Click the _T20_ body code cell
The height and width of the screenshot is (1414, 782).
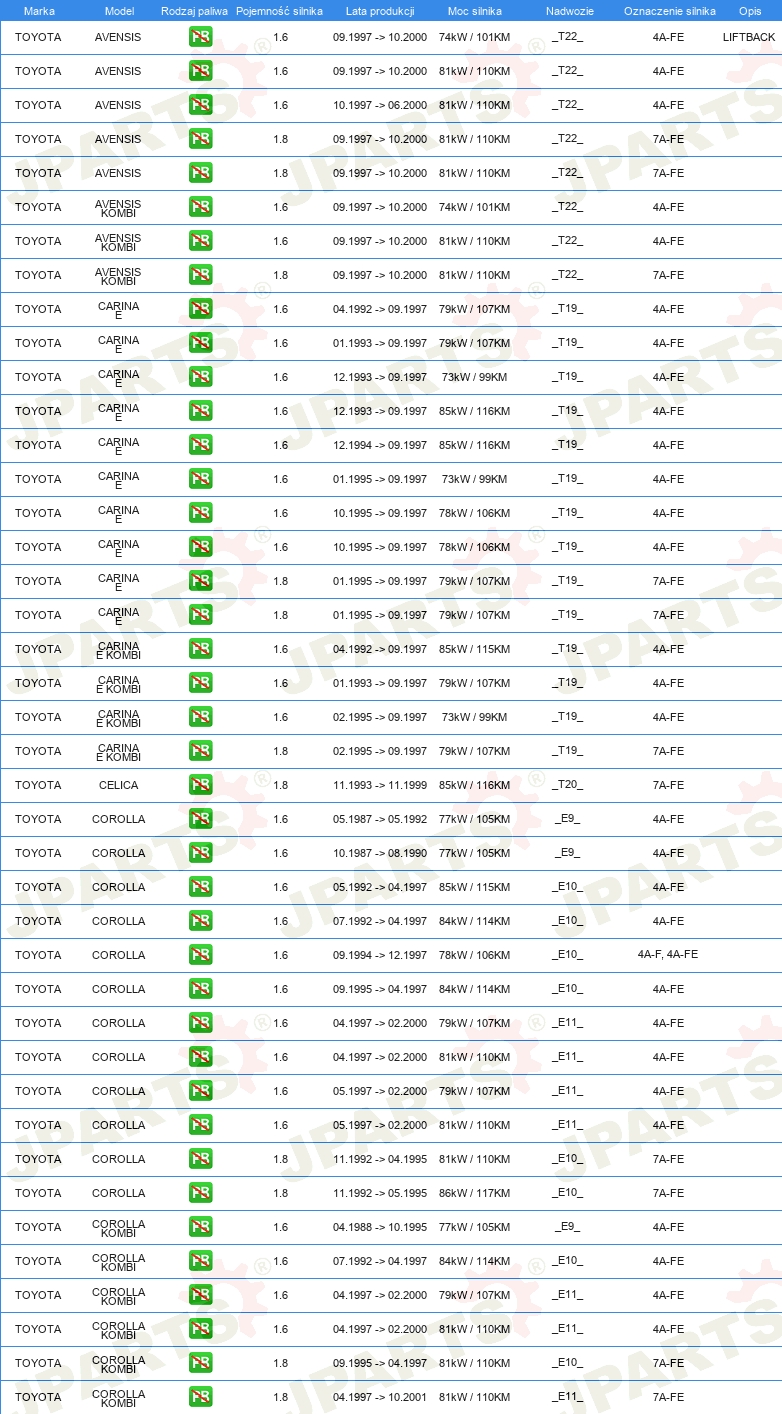point(568,785)
